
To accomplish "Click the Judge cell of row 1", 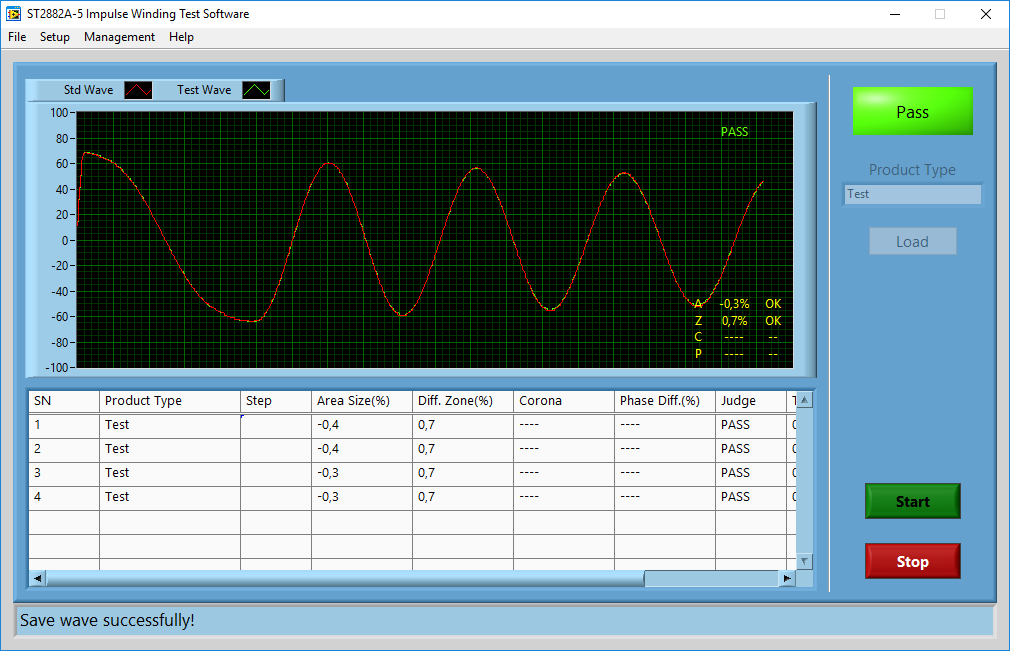I will [x=750, y=425].
